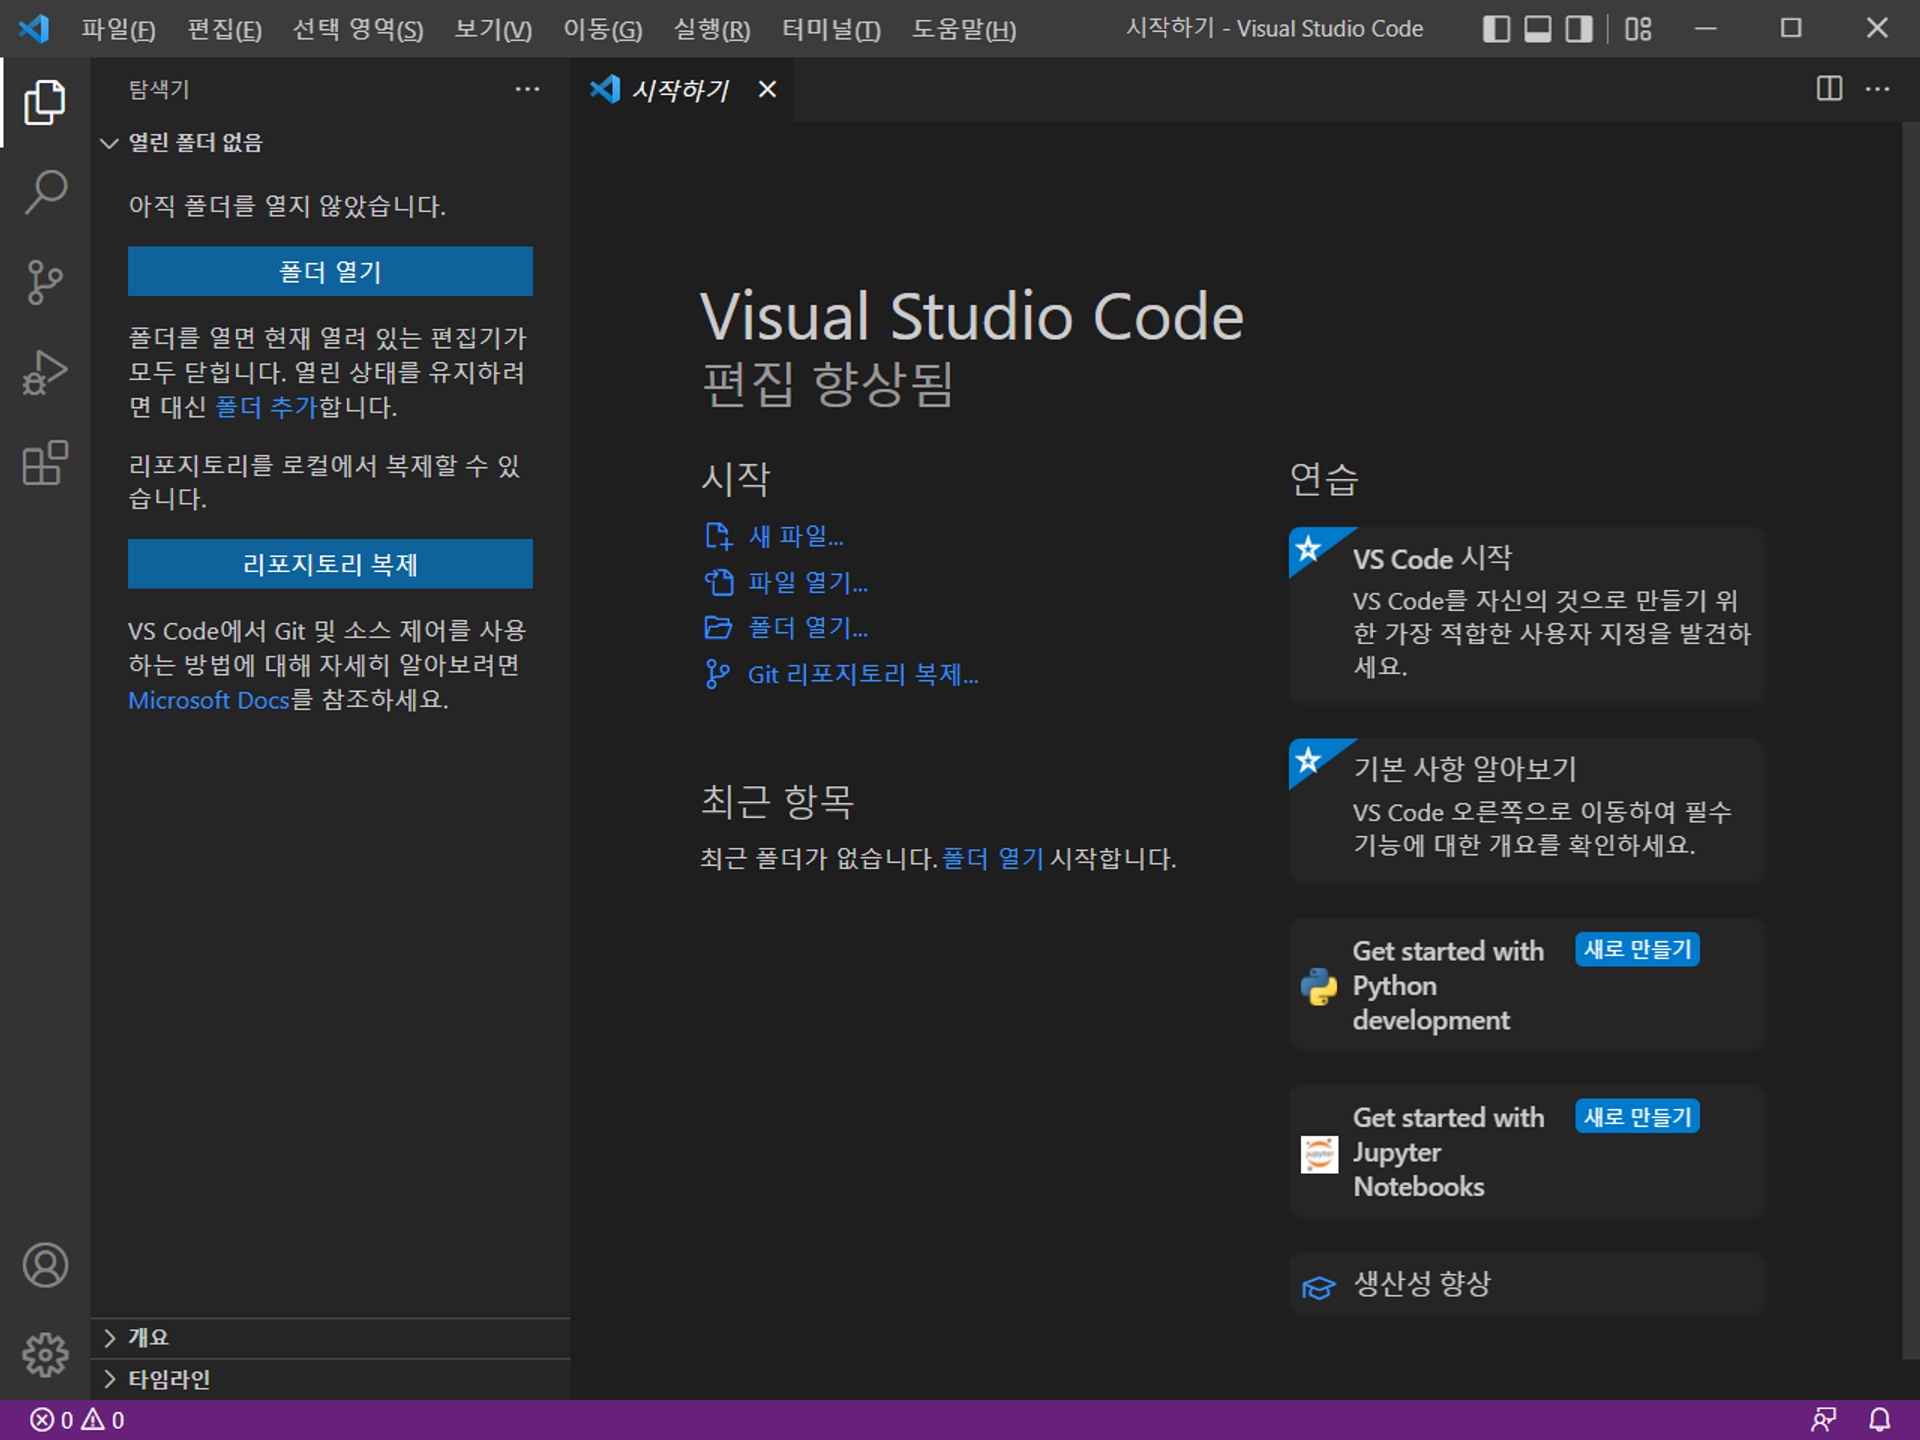
Task: Open the Explorer view in activity bar
Action: click(x=45, y=102)
